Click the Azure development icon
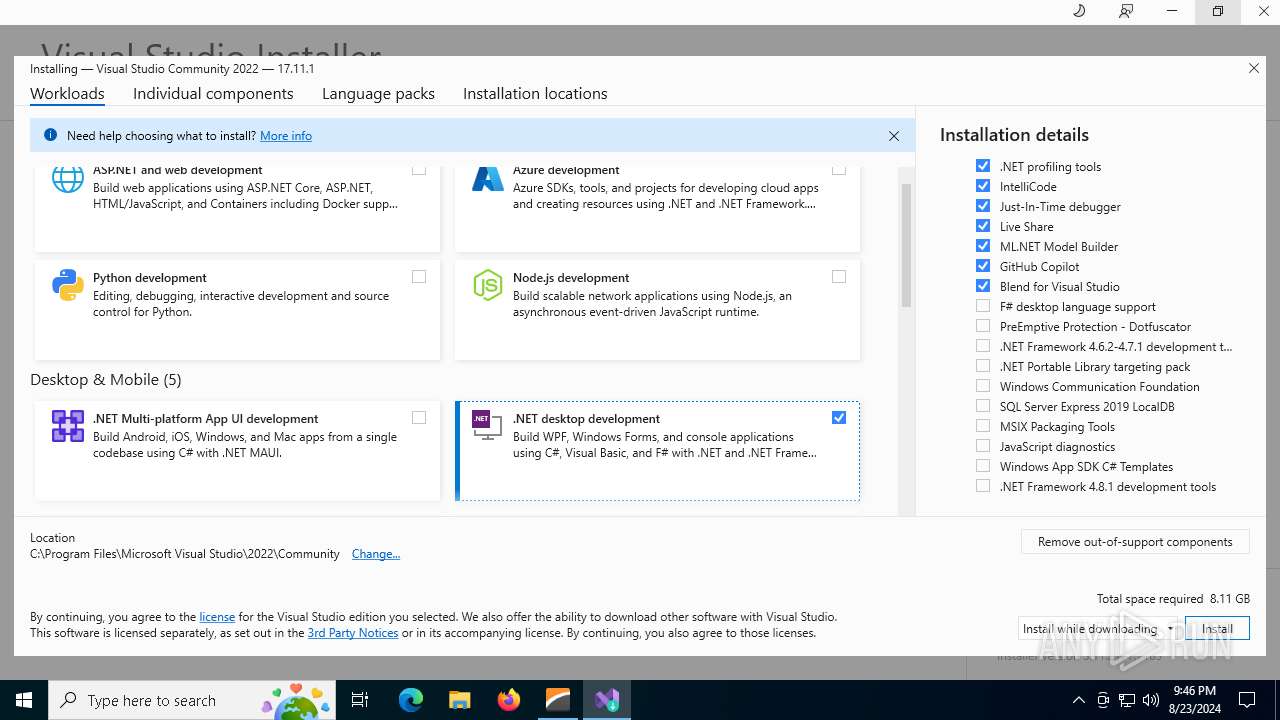This screenshot has height=720, width=1280. (488, 179)
